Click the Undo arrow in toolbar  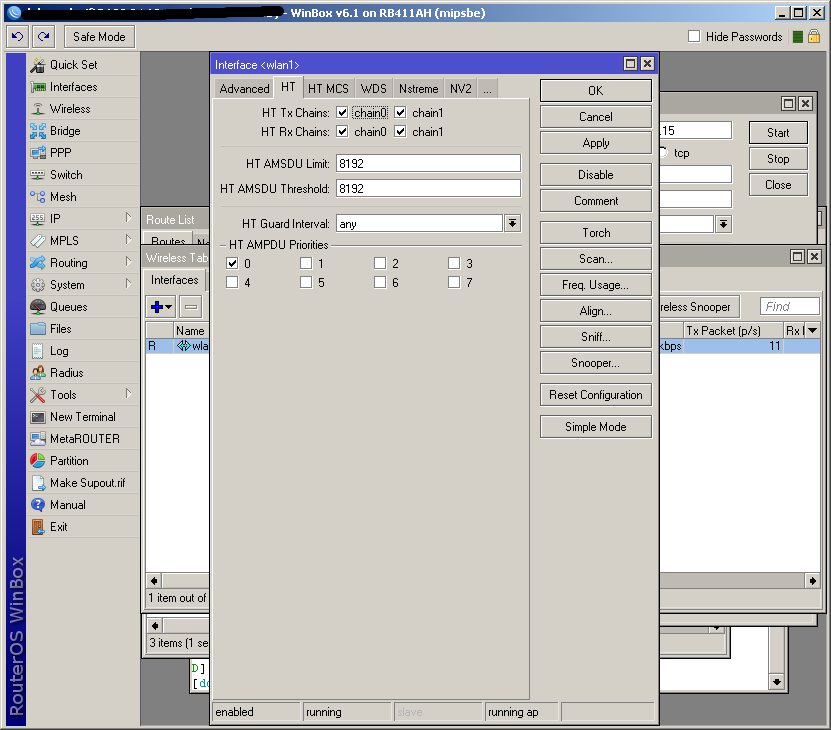pos(17,37)
